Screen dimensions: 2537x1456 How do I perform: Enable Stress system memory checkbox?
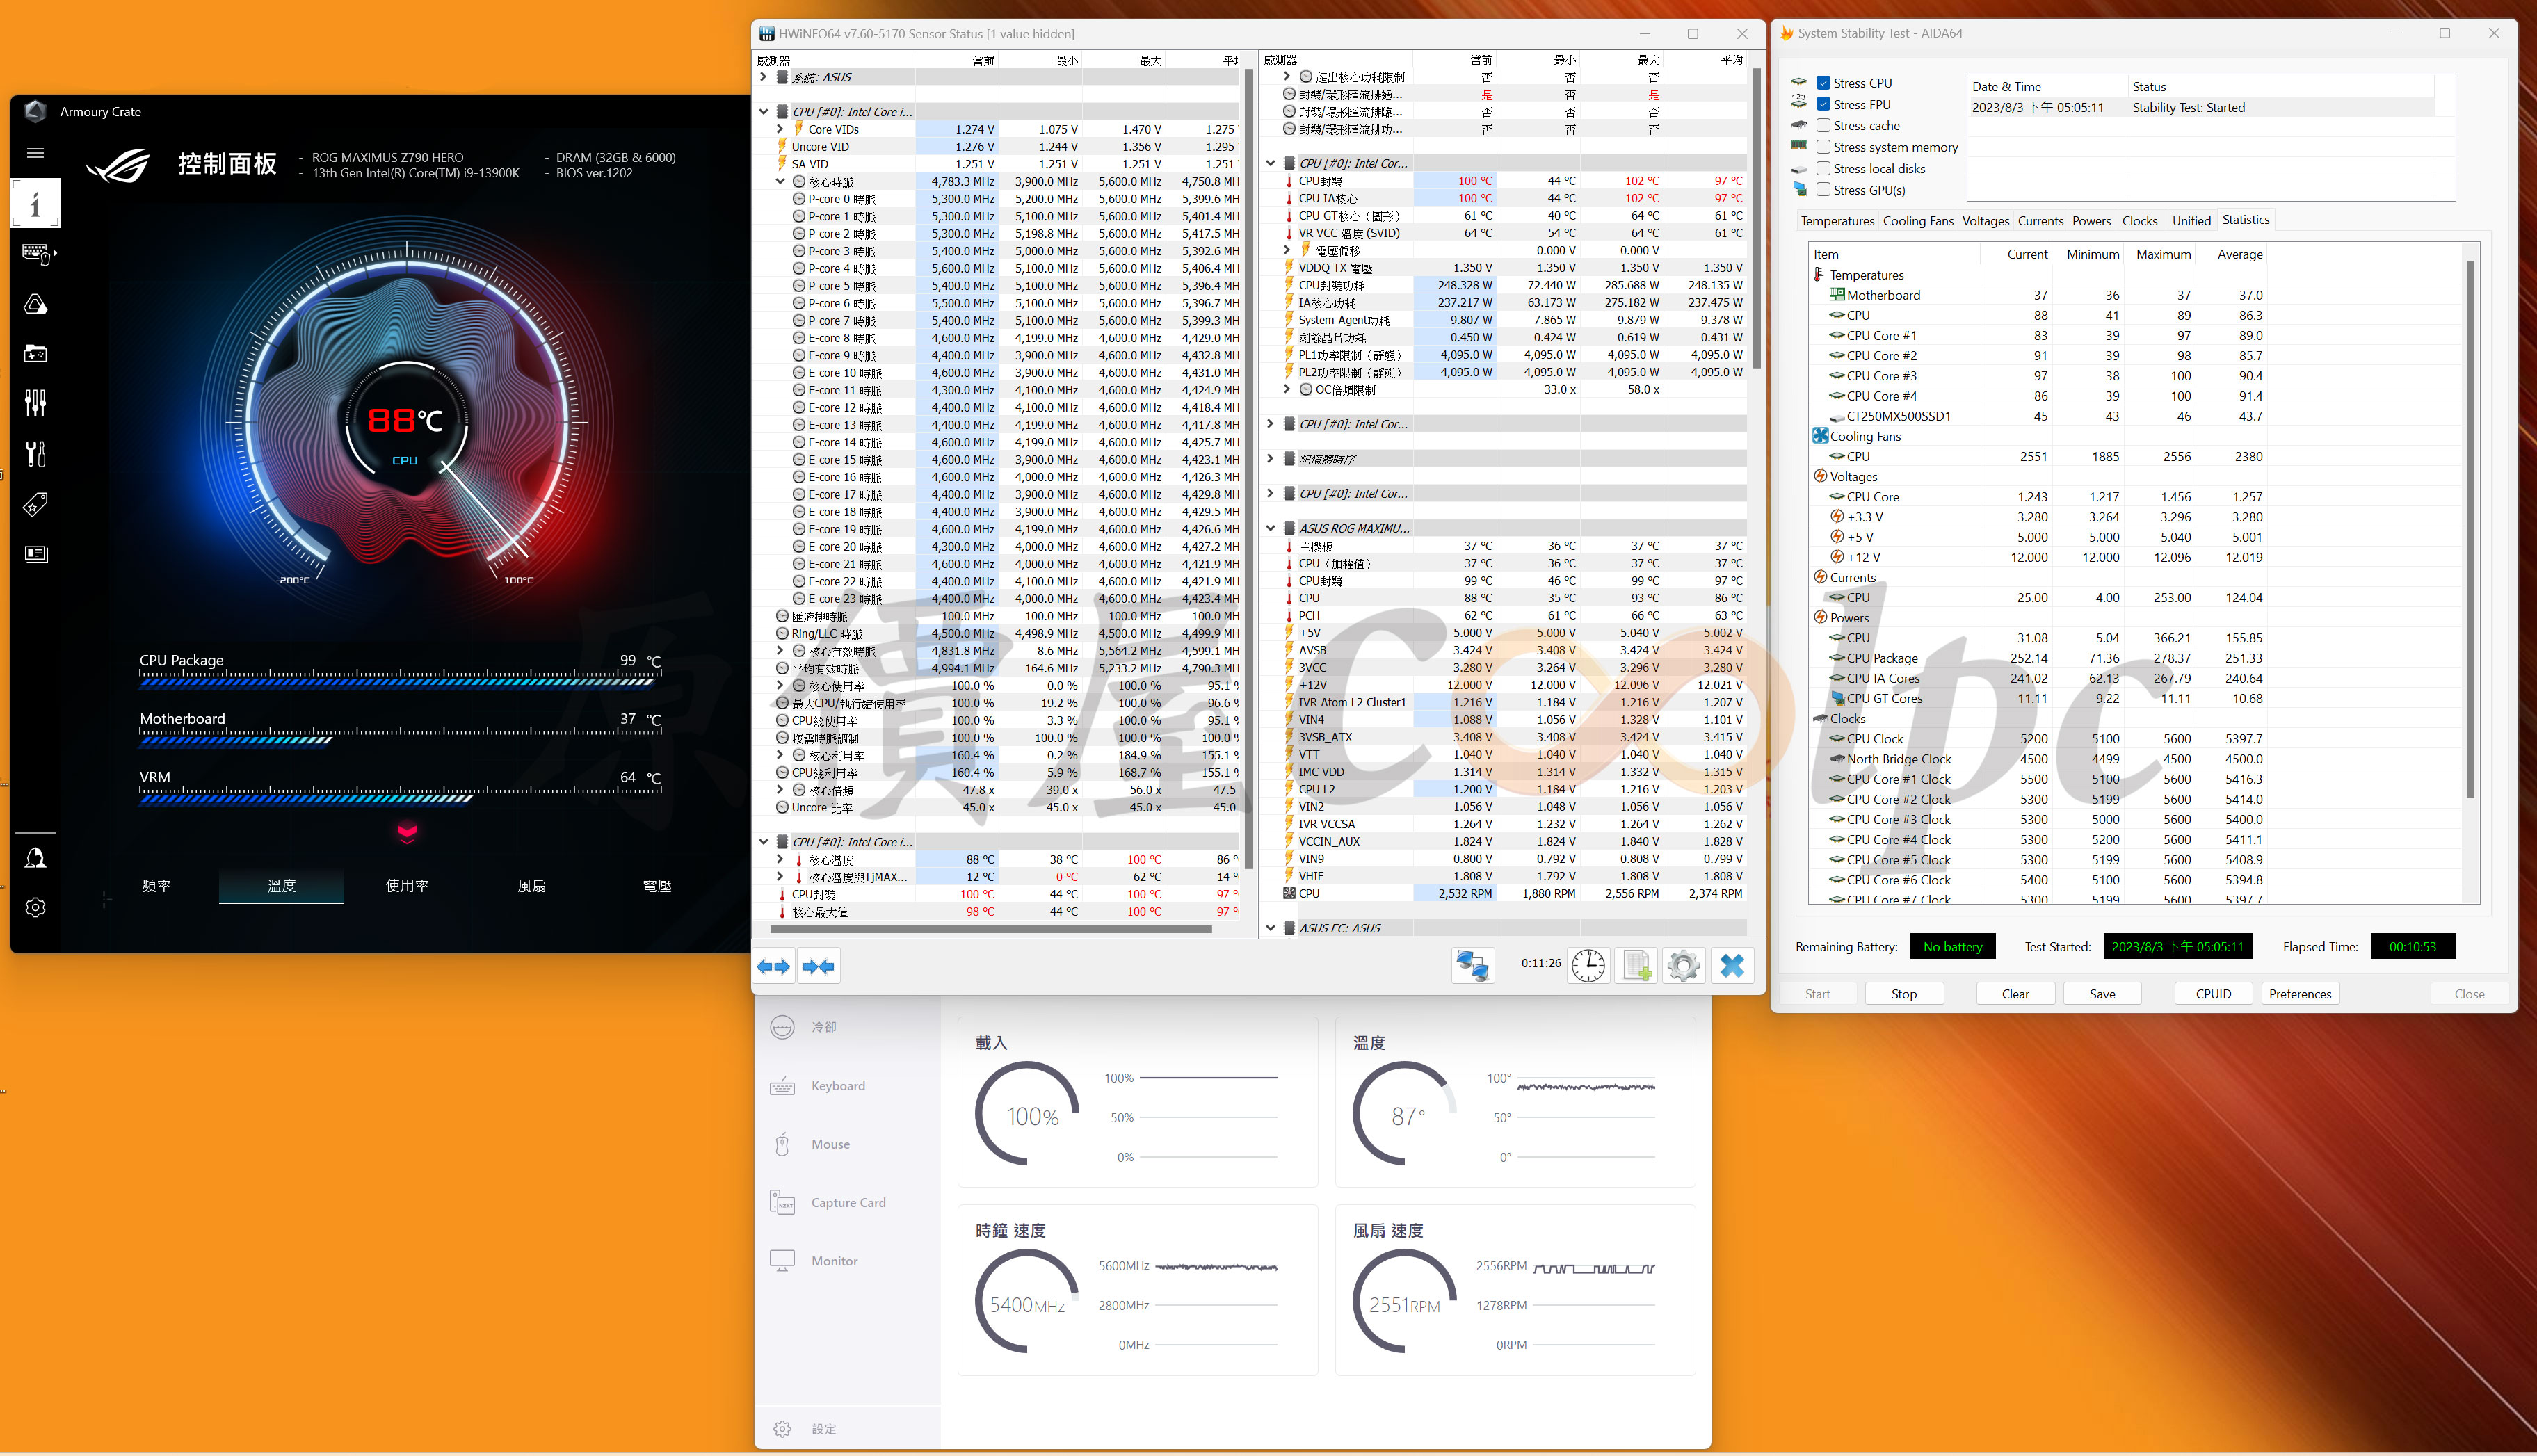1823,147
